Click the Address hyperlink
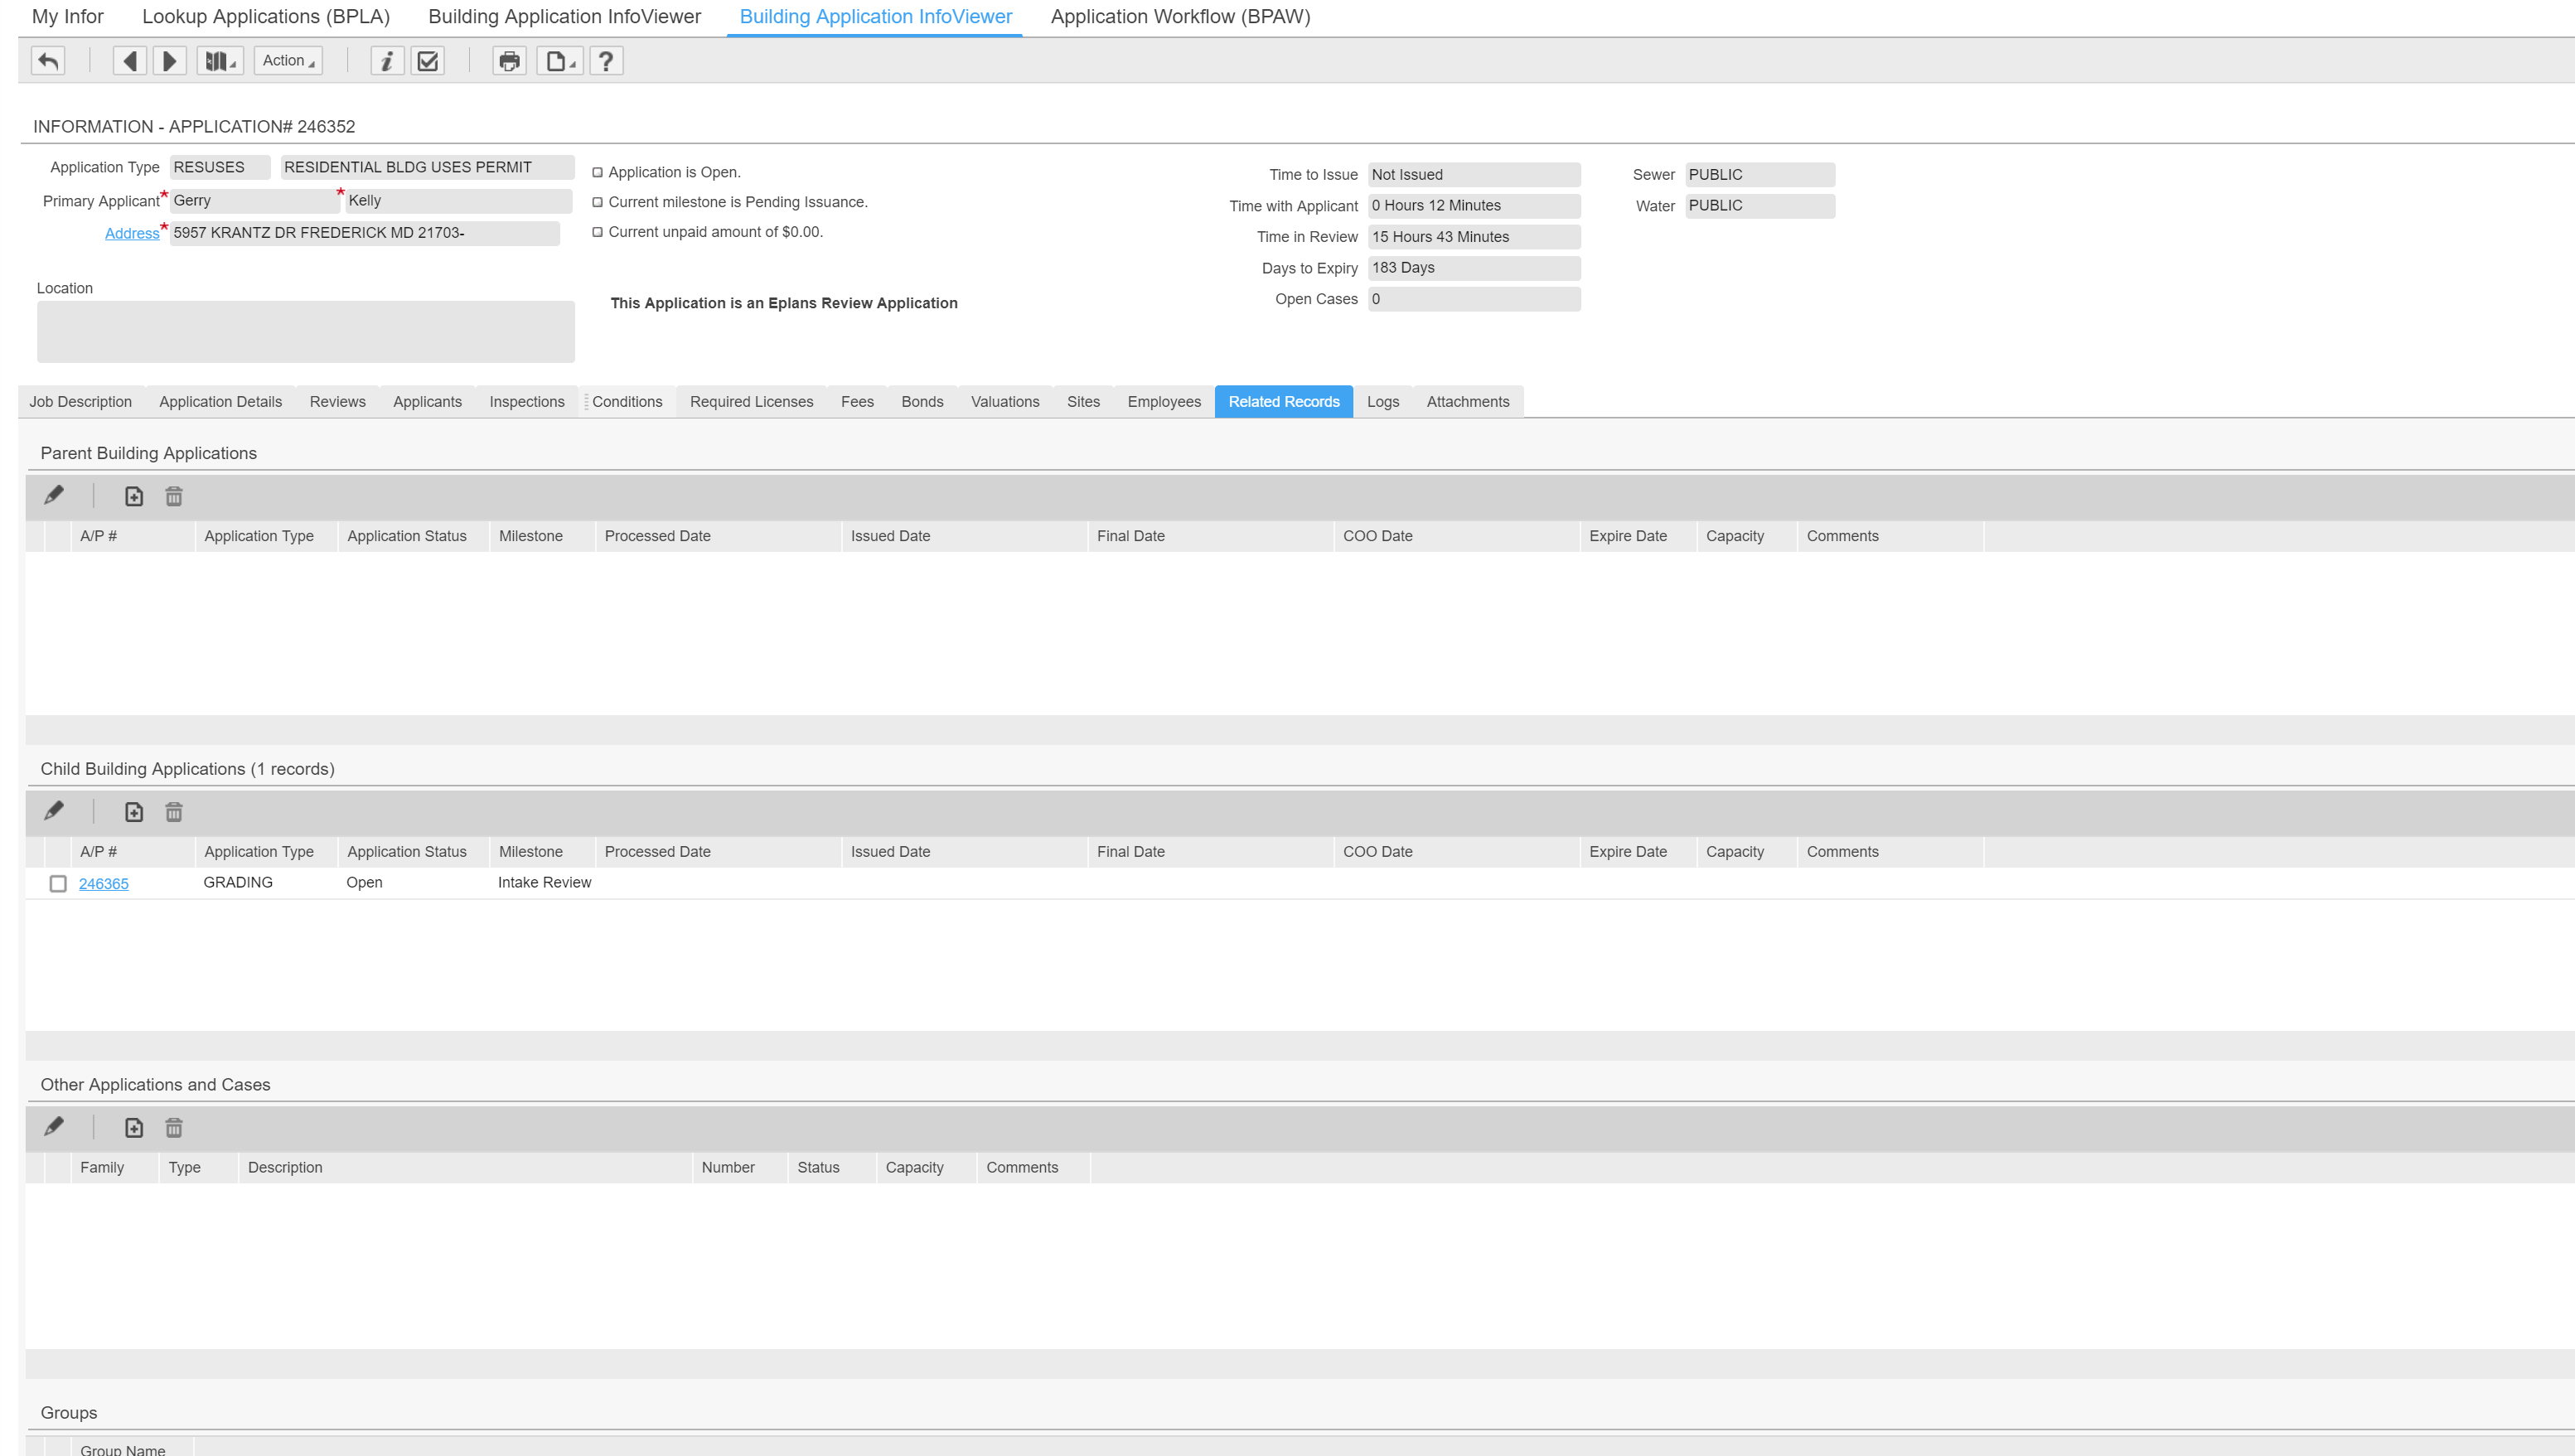 coord(132,233)
